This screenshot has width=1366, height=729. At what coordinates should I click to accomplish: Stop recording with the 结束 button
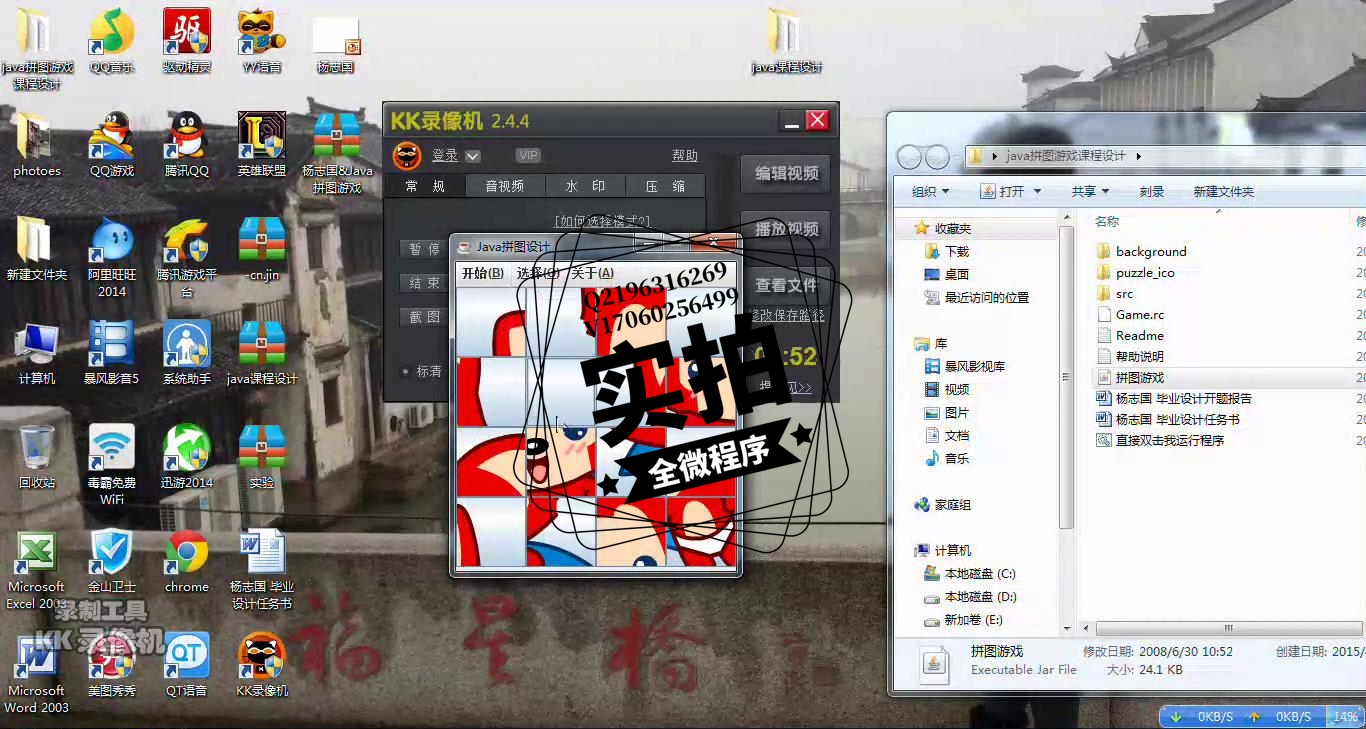424,283
